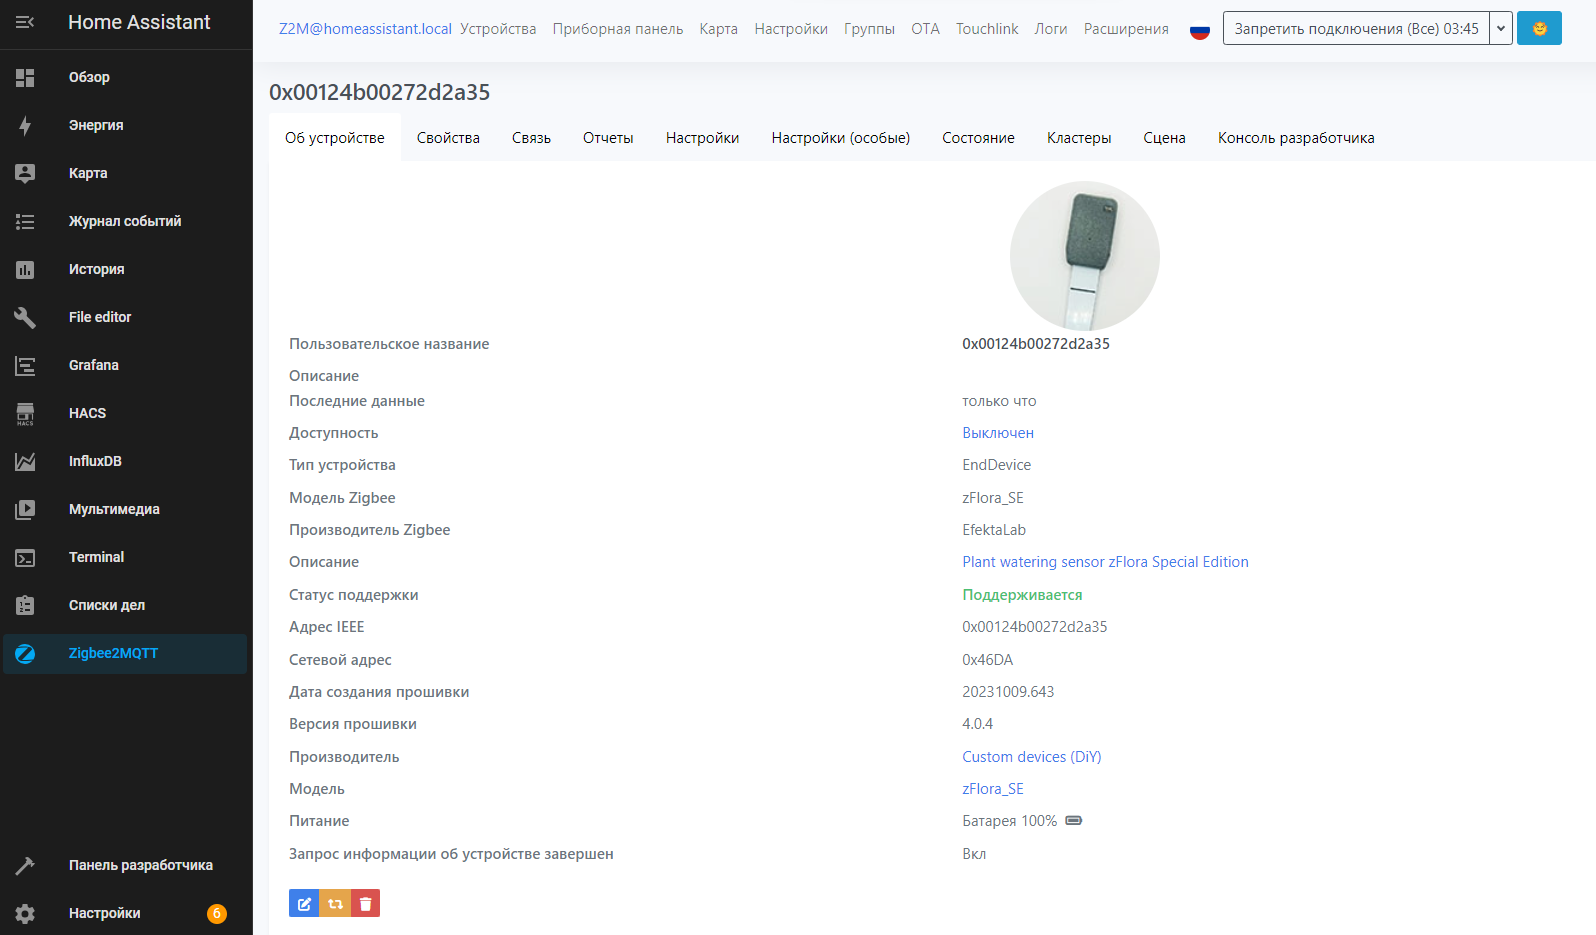Expand the permit join dropdown arrow
Image resolution: width=1596 pixels, height=935 pixels.
(1500, 28)
